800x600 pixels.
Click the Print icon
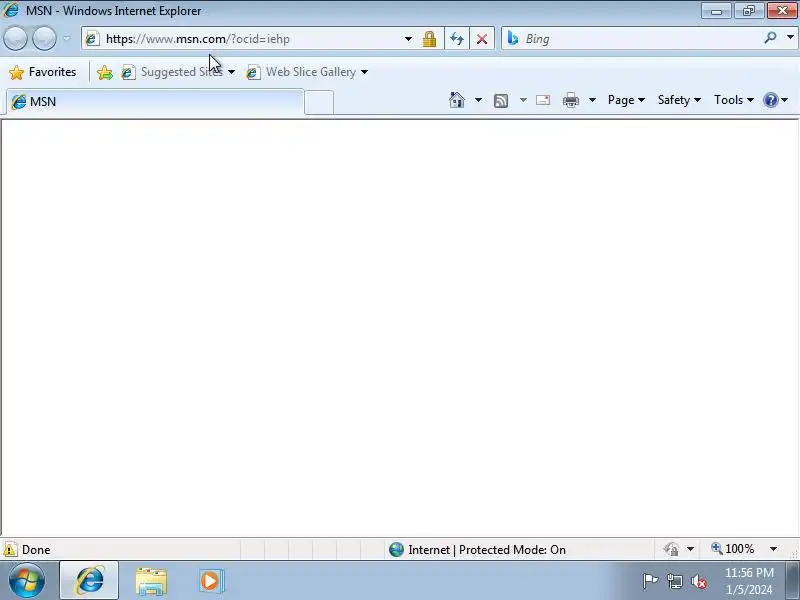(570, 100)
